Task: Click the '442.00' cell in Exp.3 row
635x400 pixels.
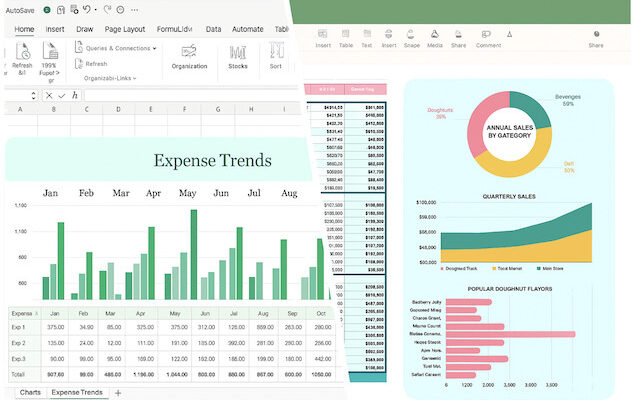Action: click(x=323, y=359)
